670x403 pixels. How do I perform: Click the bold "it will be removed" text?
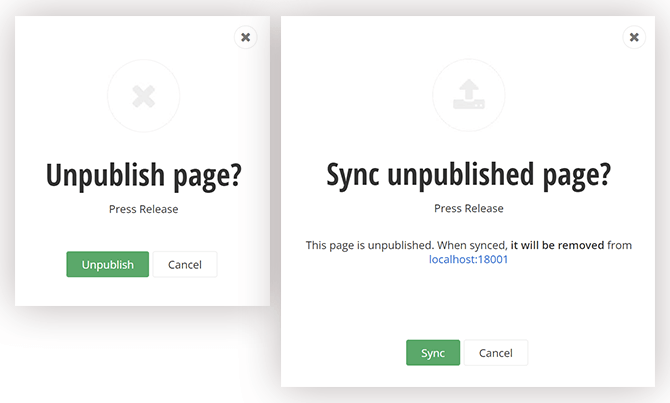point(557,245)
